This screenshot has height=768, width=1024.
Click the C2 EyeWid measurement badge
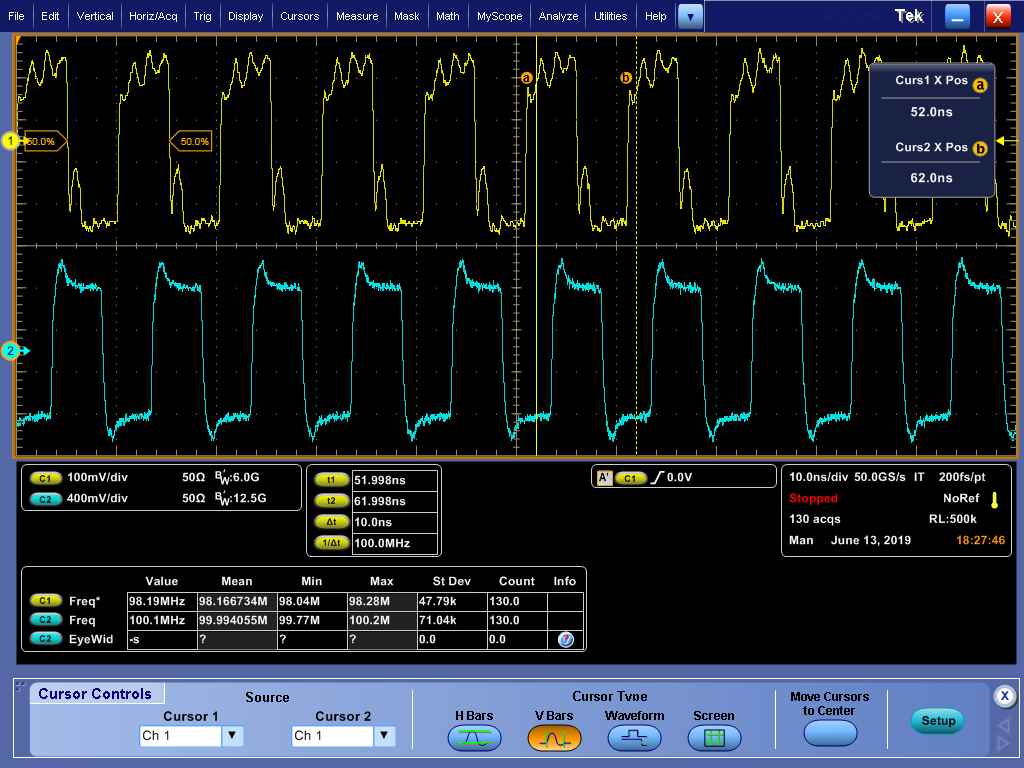45,639
